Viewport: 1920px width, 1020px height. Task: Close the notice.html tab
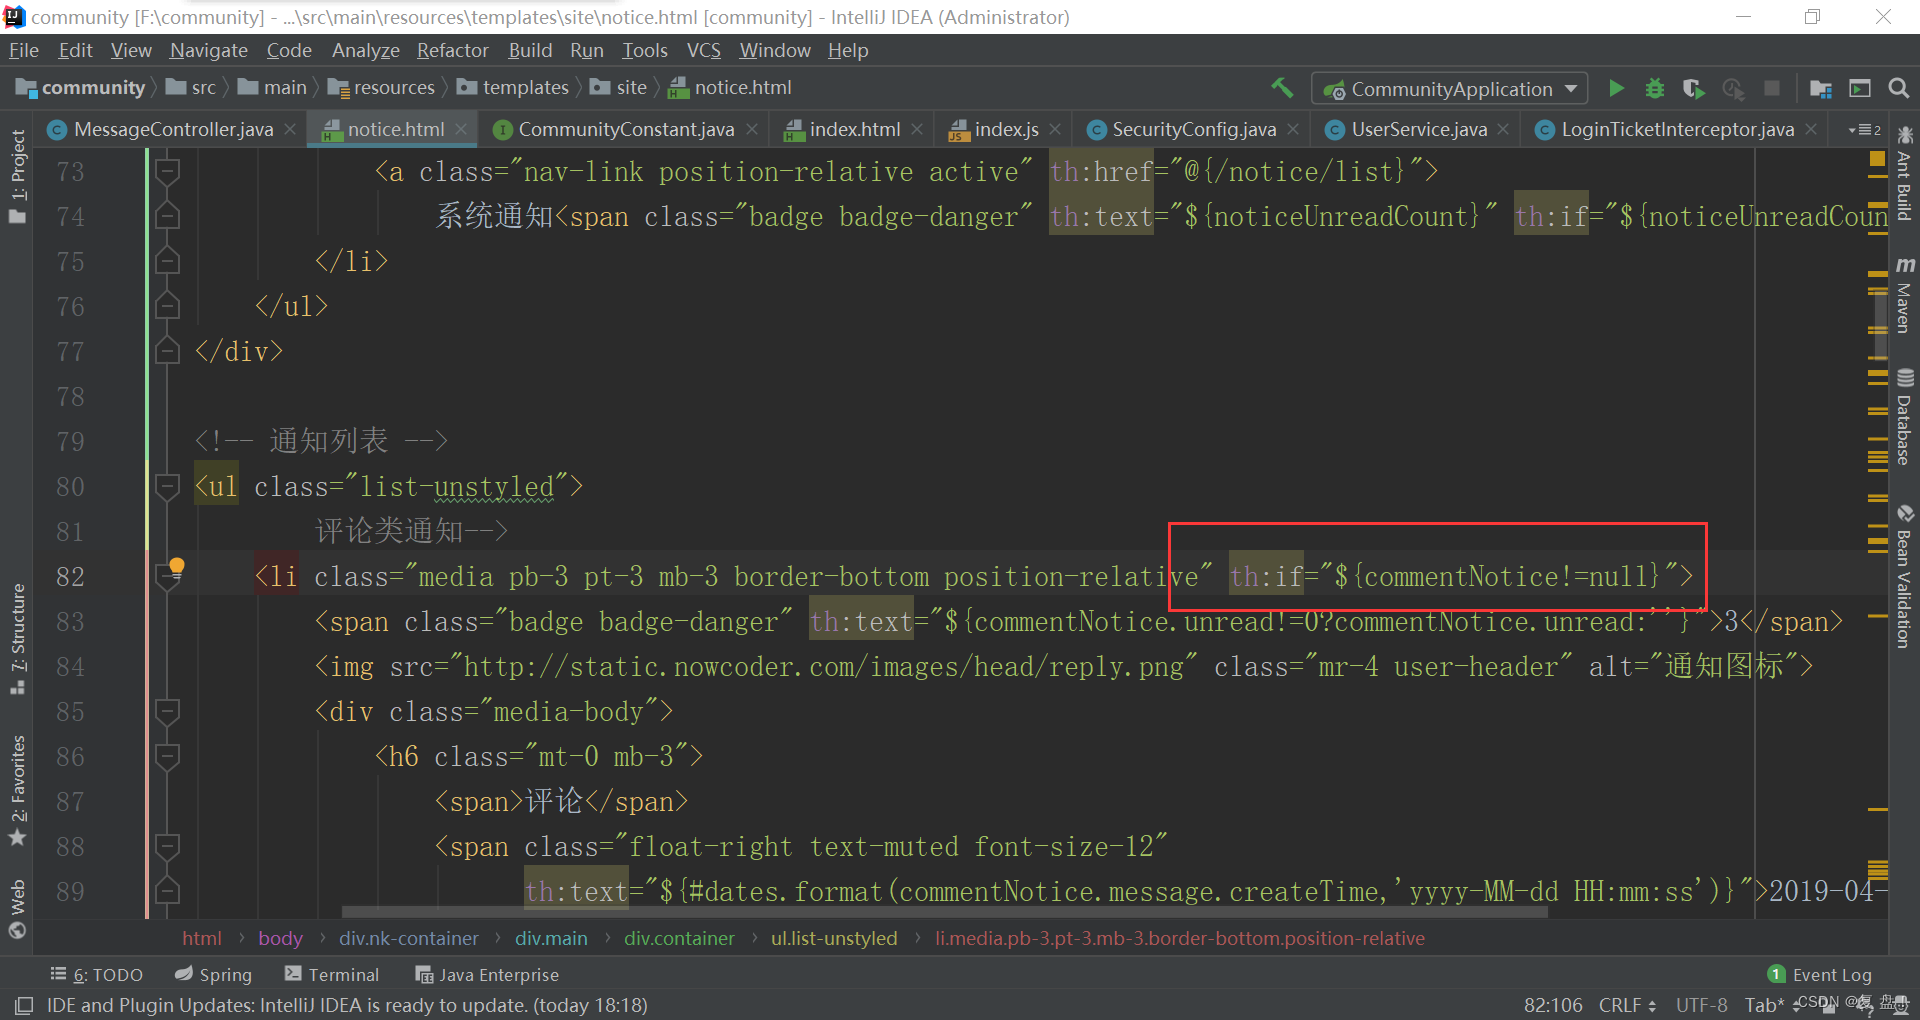(461, 129)
